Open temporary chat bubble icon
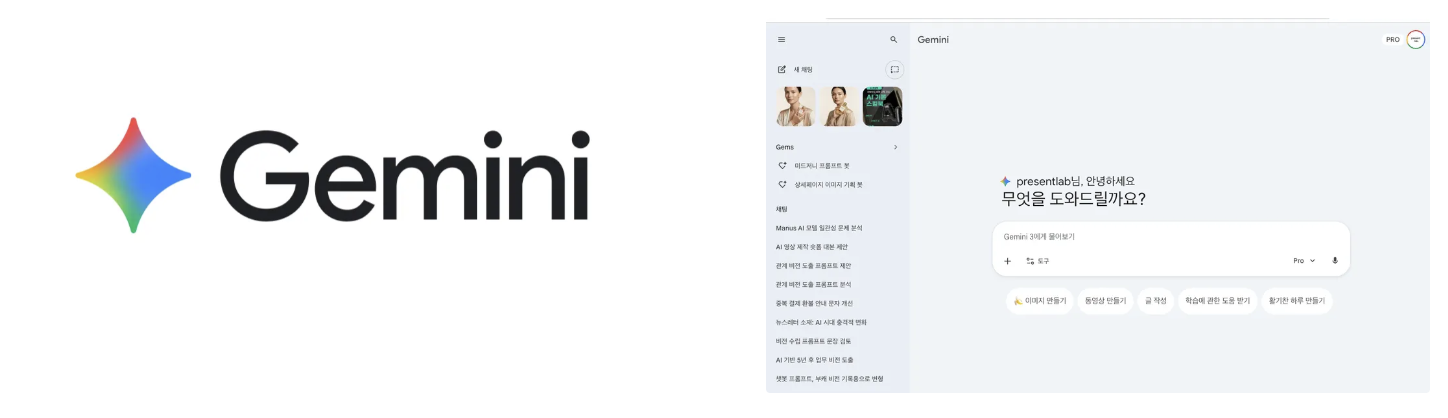The width and height of the screenshot is (1448, 418). (x=894, y=70)
